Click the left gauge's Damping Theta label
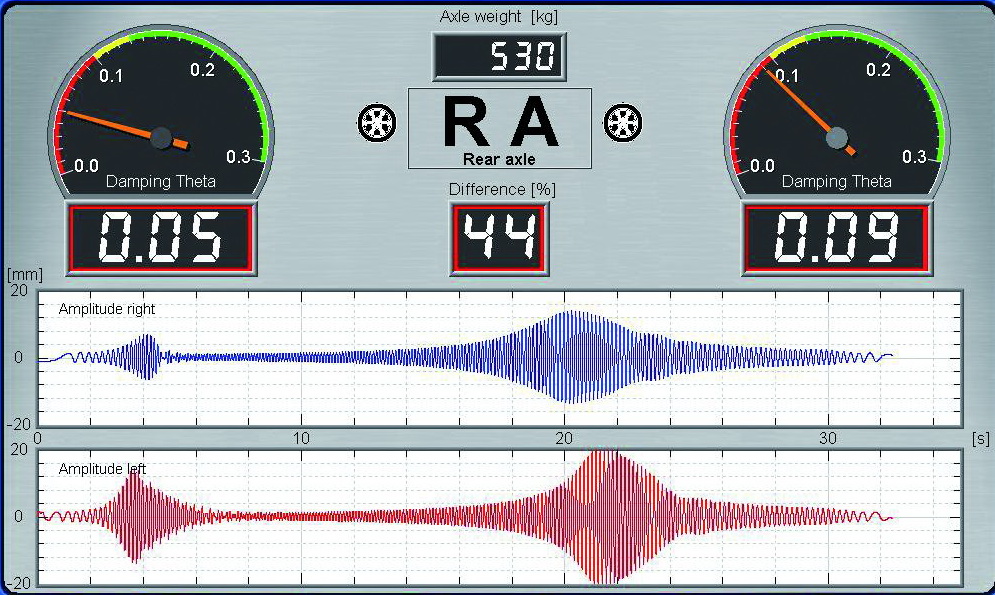This screenshot has width=995, height=595. (161, 182)
